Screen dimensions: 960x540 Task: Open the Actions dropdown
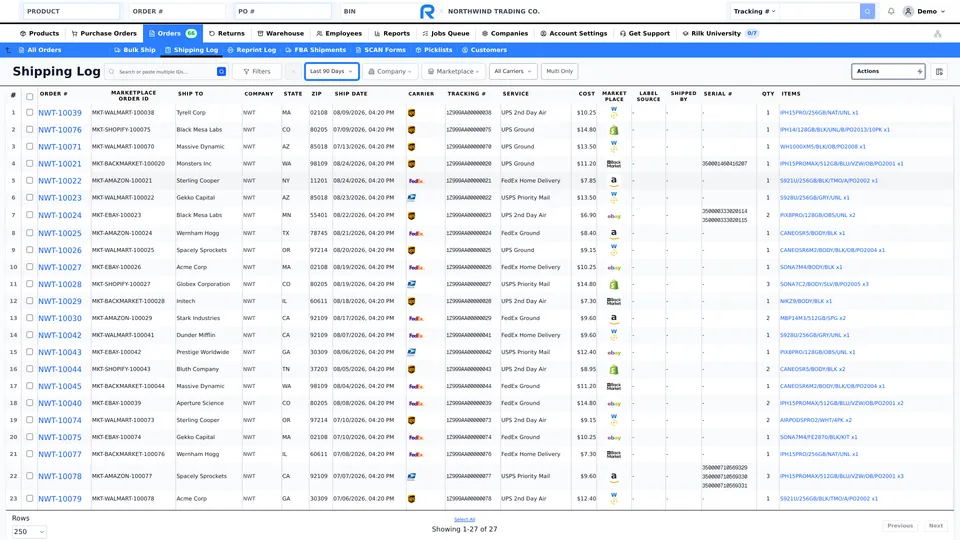888,72
